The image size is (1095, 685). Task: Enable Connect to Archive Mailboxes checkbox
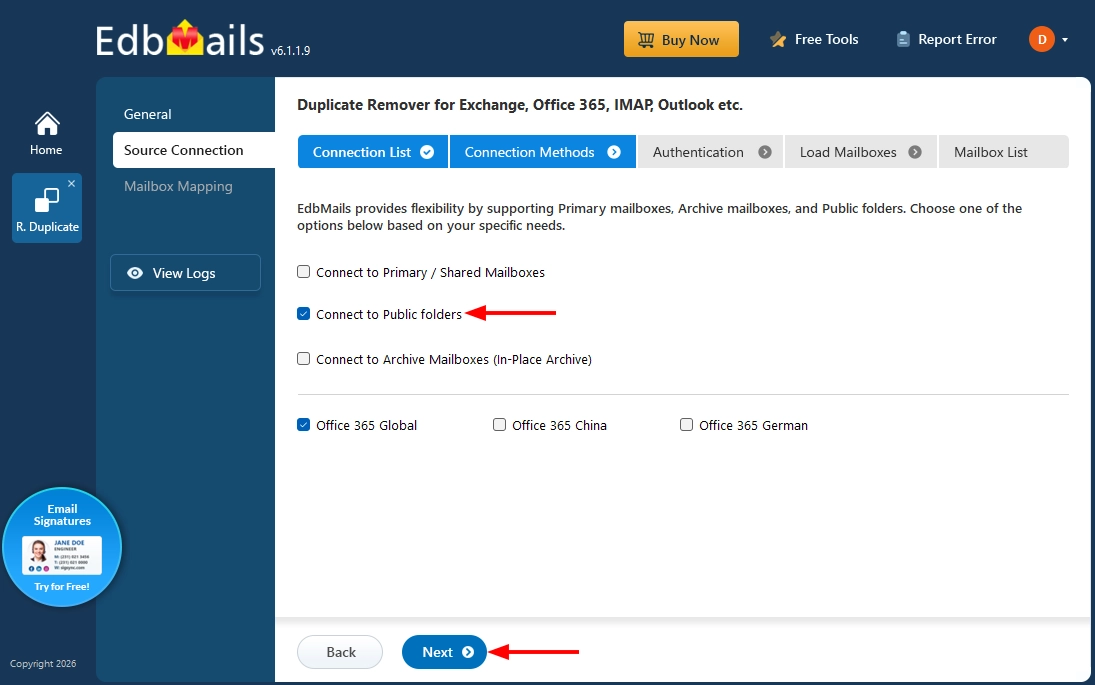point(303,358)
